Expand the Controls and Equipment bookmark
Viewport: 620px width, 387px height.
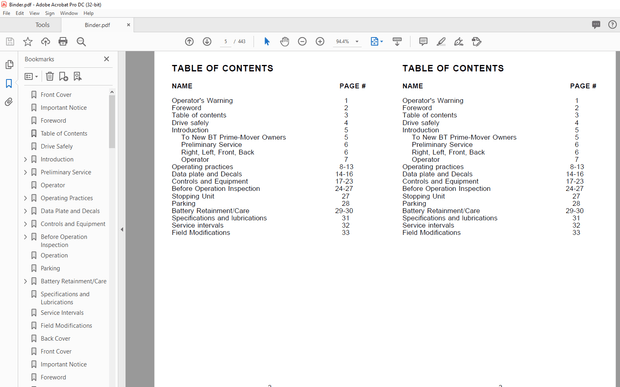[25, 224]
